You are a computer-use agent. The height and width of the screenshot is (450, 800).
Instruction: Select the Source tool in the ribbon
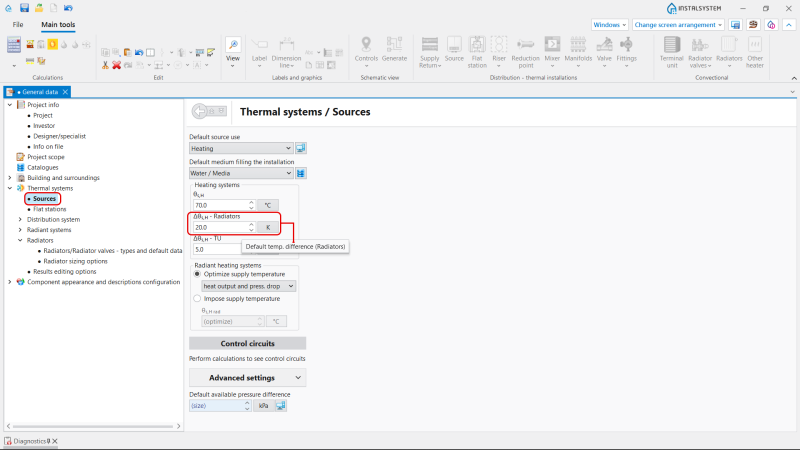pyautogui.click(x=454, y=49)
